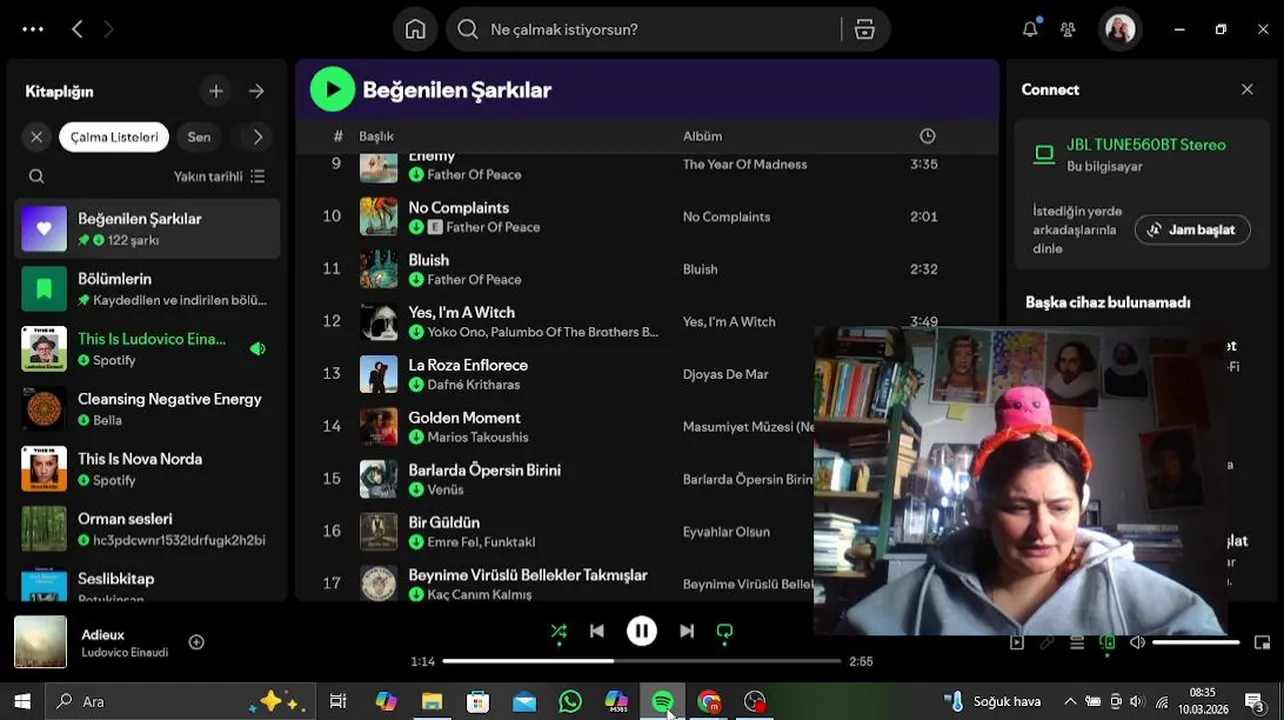Show hidden system tray icons

coord(1070,702)
